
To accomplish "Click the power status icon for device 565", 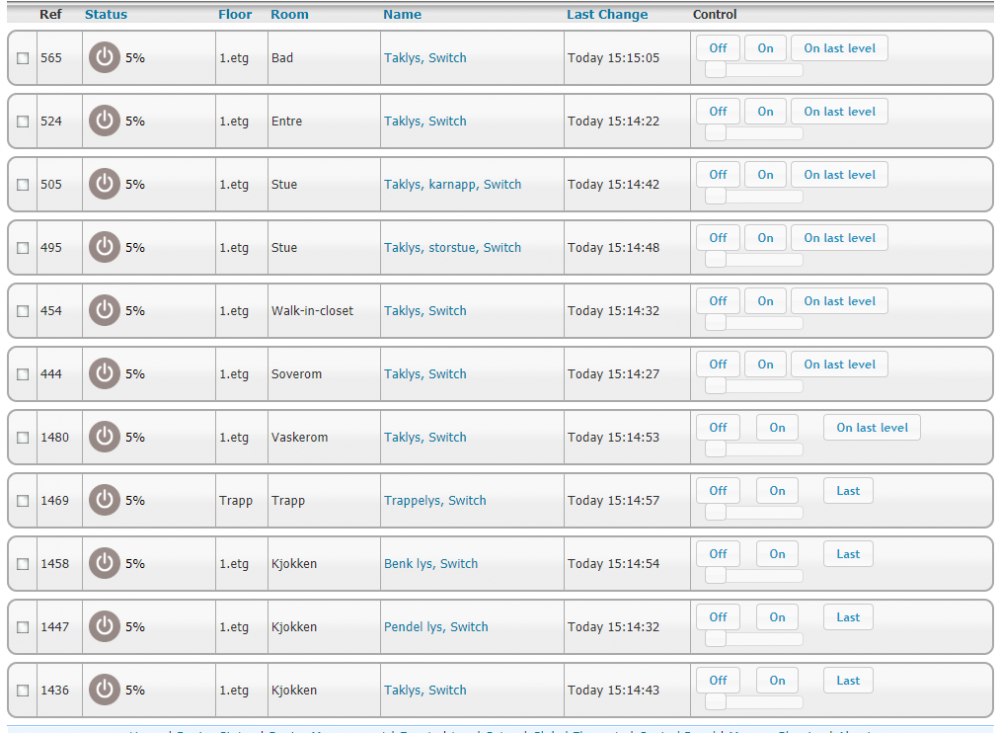I will coord(104,58).
